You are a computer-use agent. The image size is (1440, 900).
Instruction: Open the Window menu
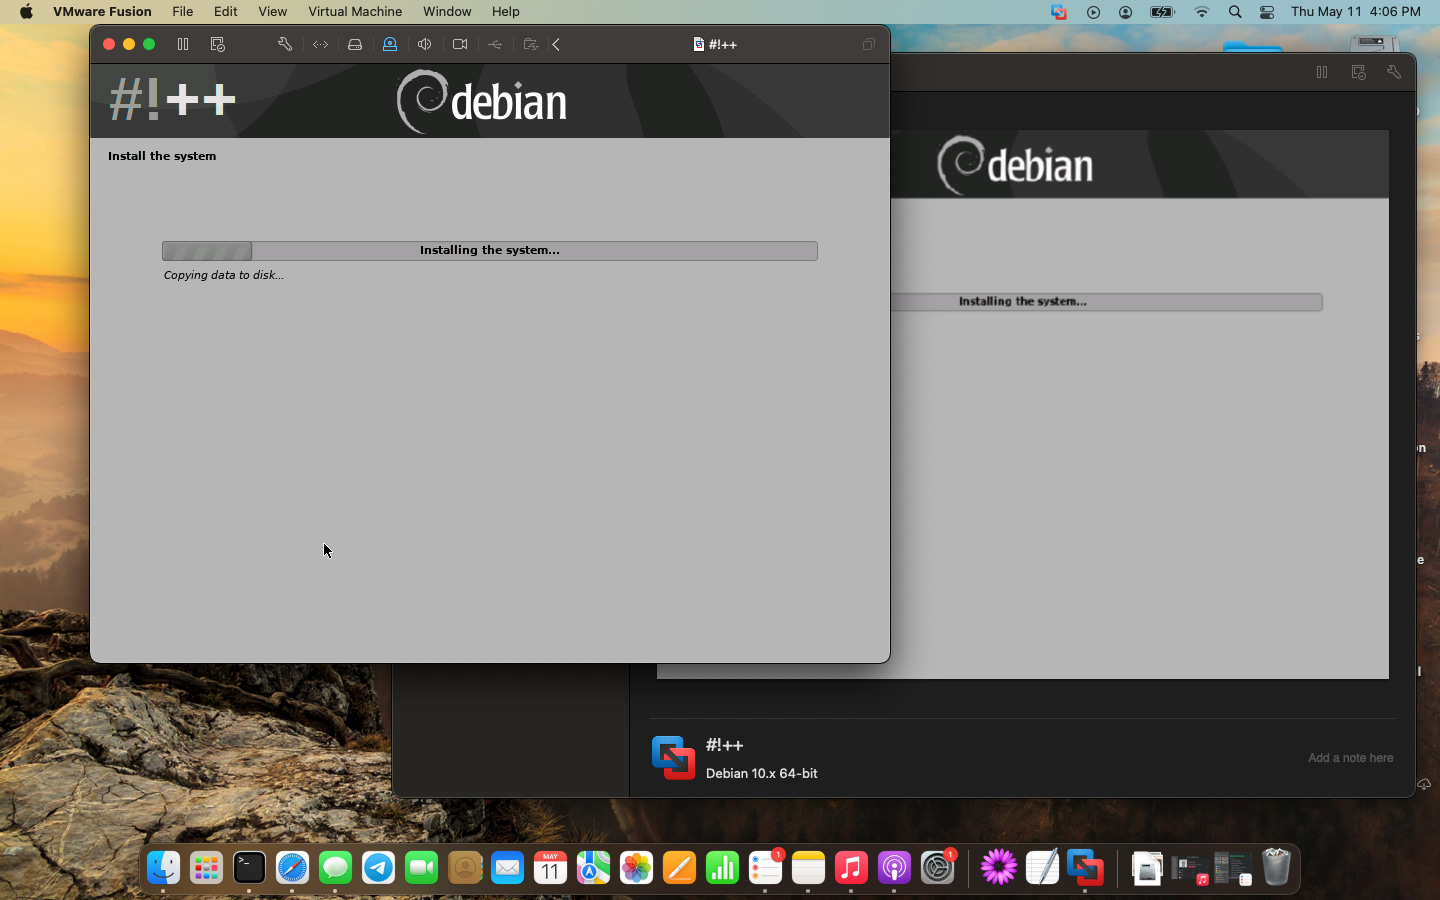(x=447, y=12)
